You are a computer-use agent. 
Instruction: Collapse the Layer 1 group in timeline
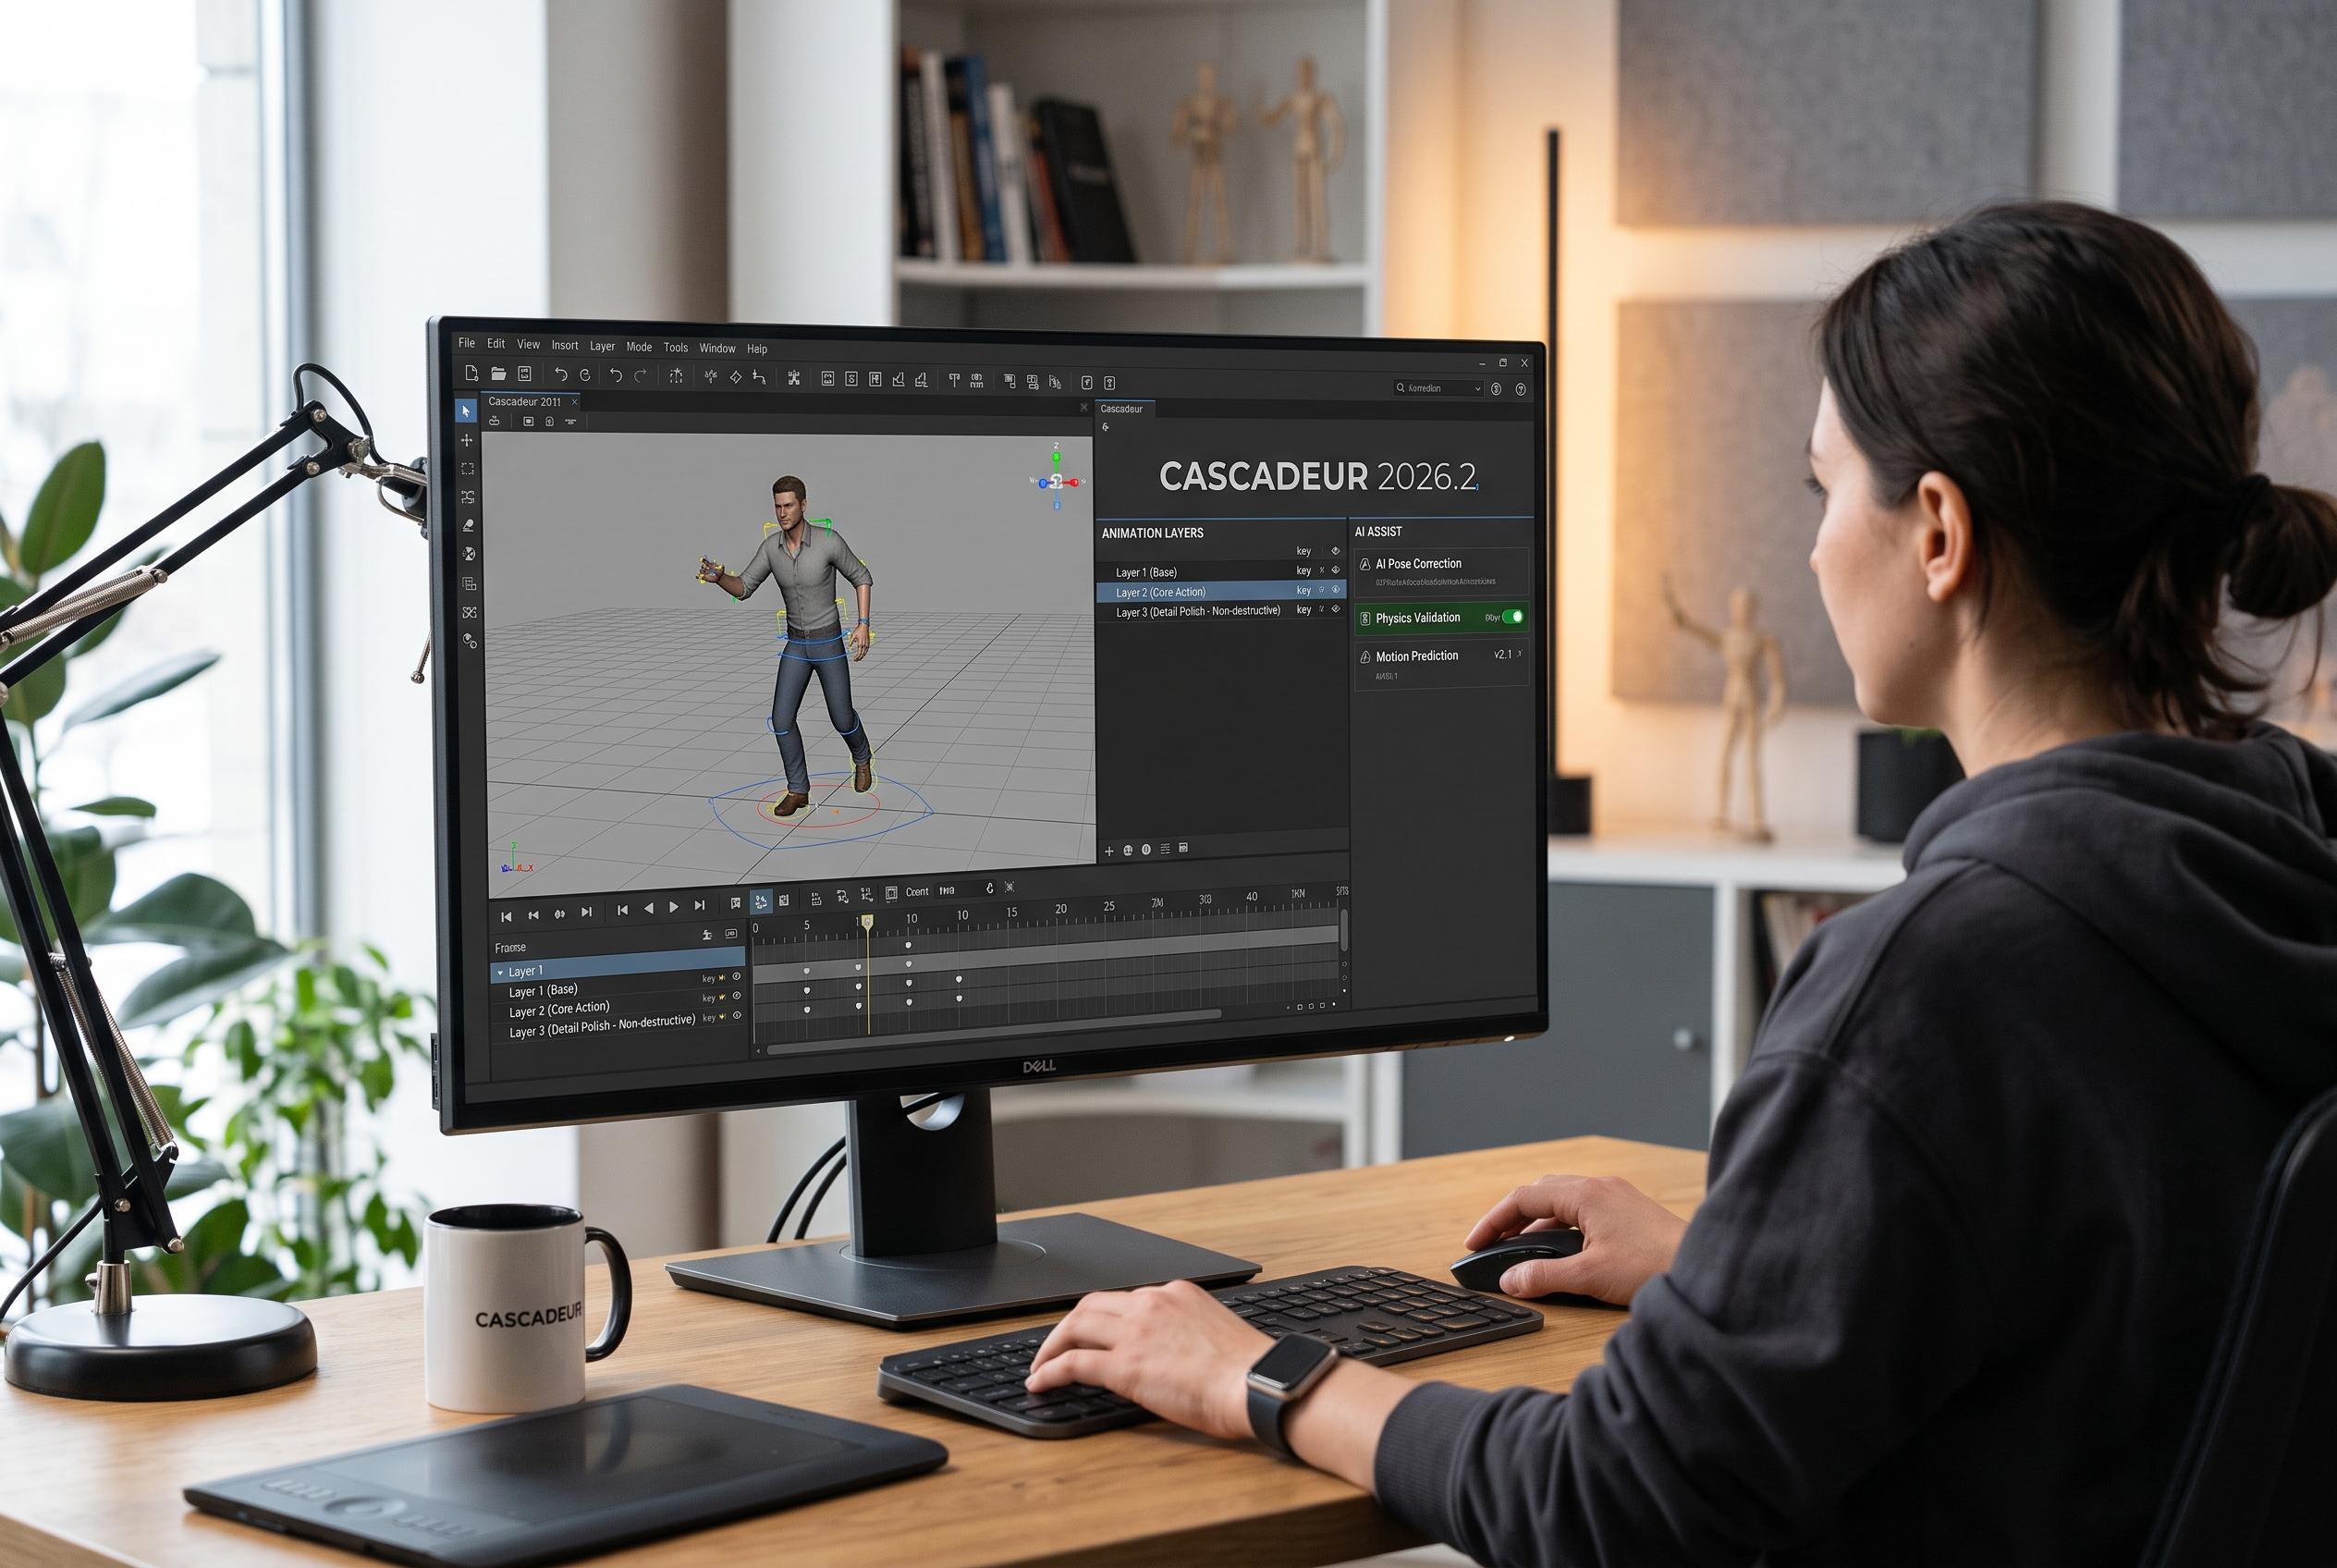pyautogui.click(x=500, y=972)
